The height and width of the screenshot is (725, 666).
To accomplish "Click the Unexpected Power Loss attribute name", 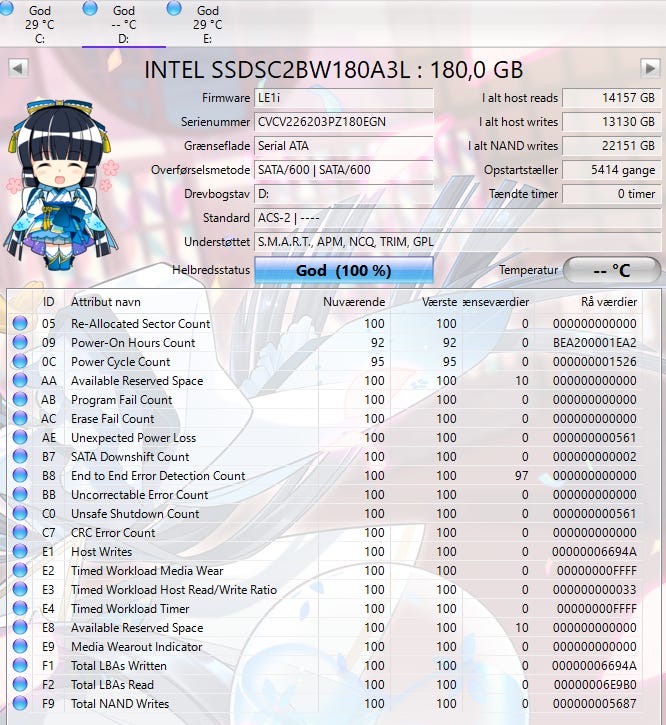I will point(133,437).
